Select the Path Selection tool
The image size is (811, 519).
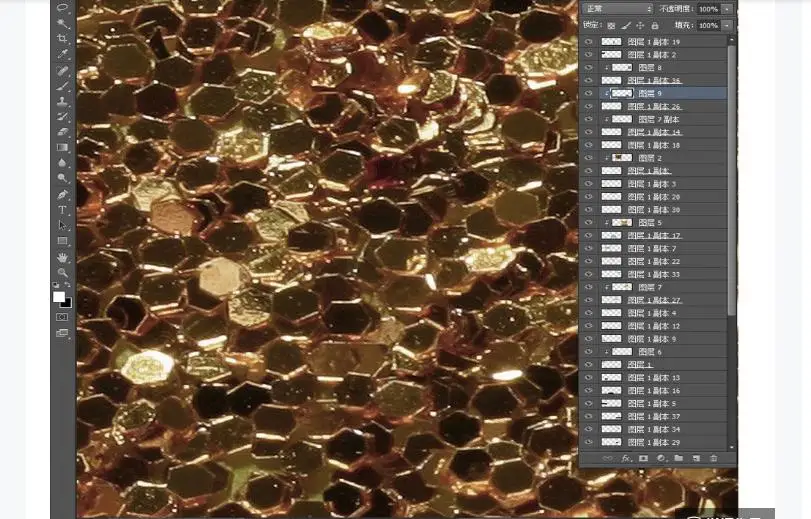(62, 225)
